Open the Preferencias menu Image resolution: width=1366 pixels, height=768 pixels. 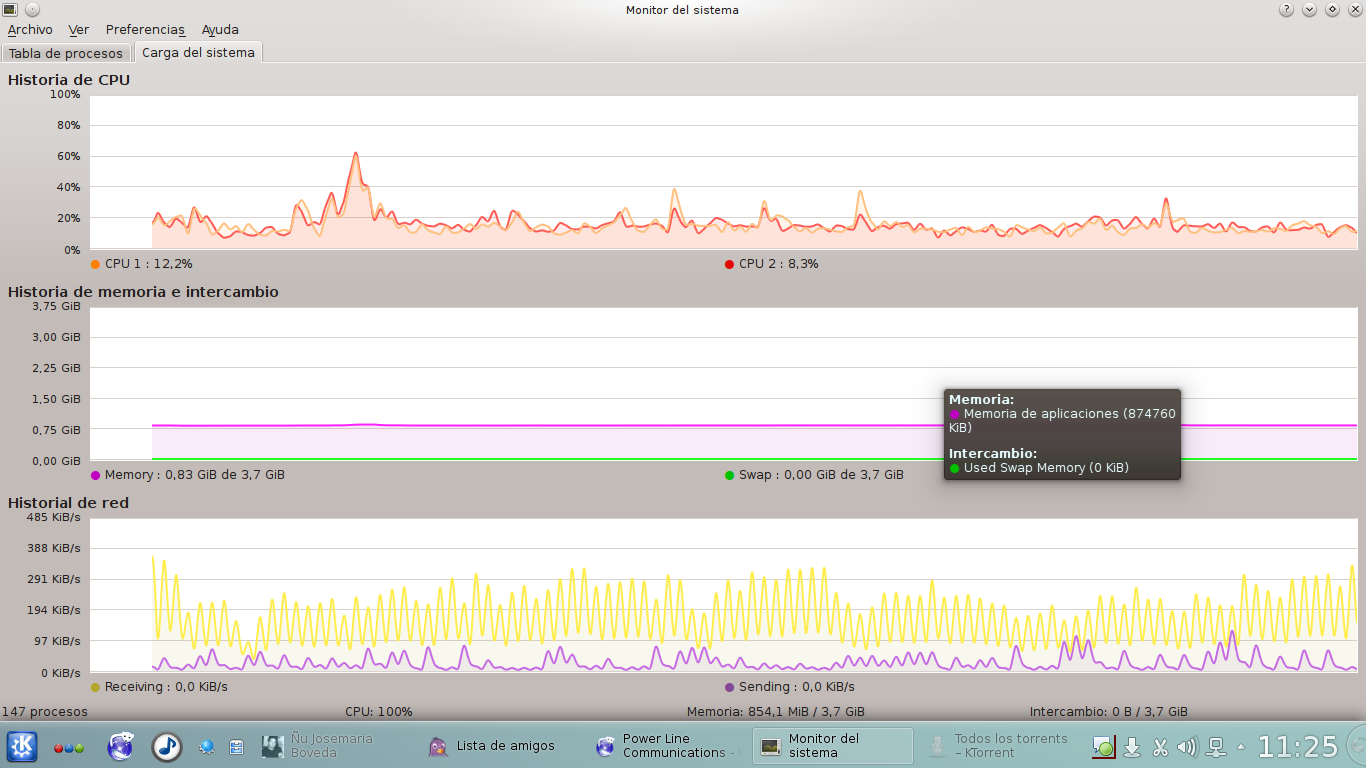point(145,30)
